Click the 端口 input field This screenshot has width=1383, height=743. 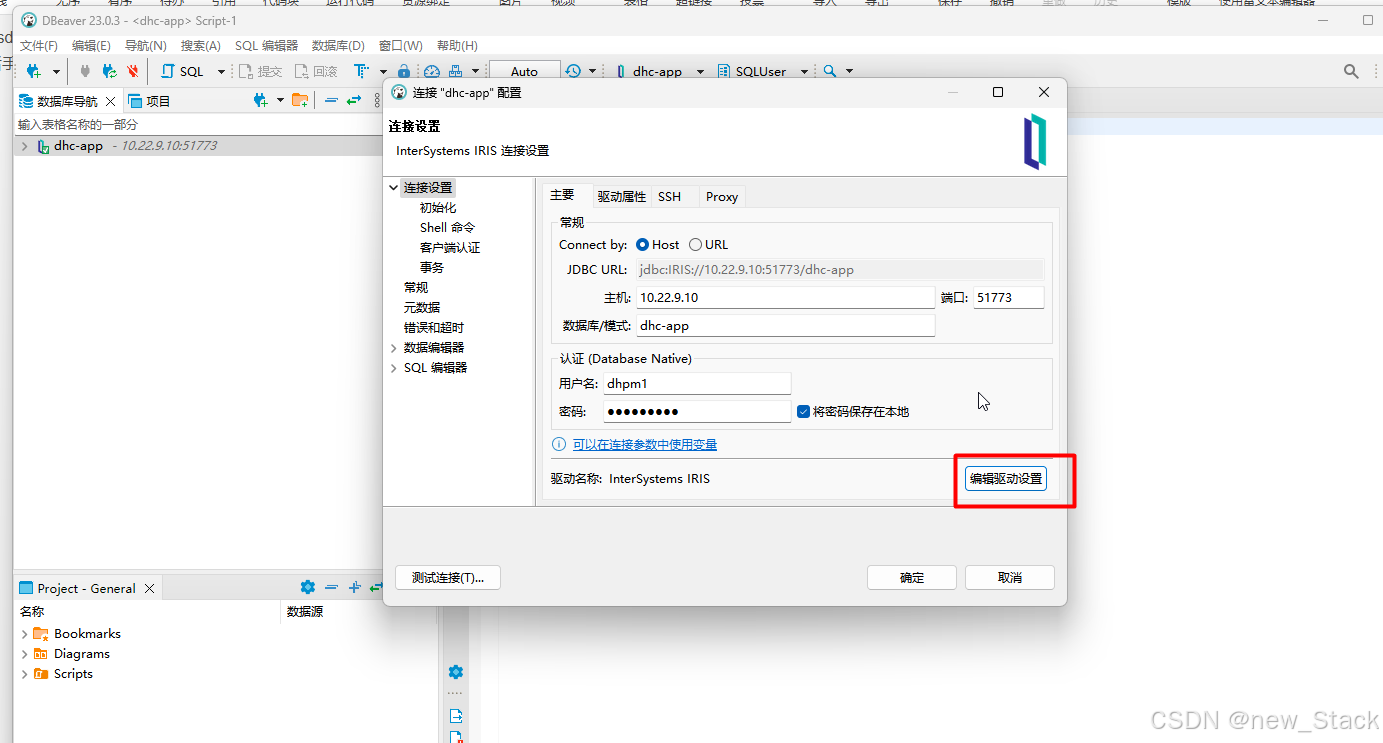click(x=1008, y=298)
